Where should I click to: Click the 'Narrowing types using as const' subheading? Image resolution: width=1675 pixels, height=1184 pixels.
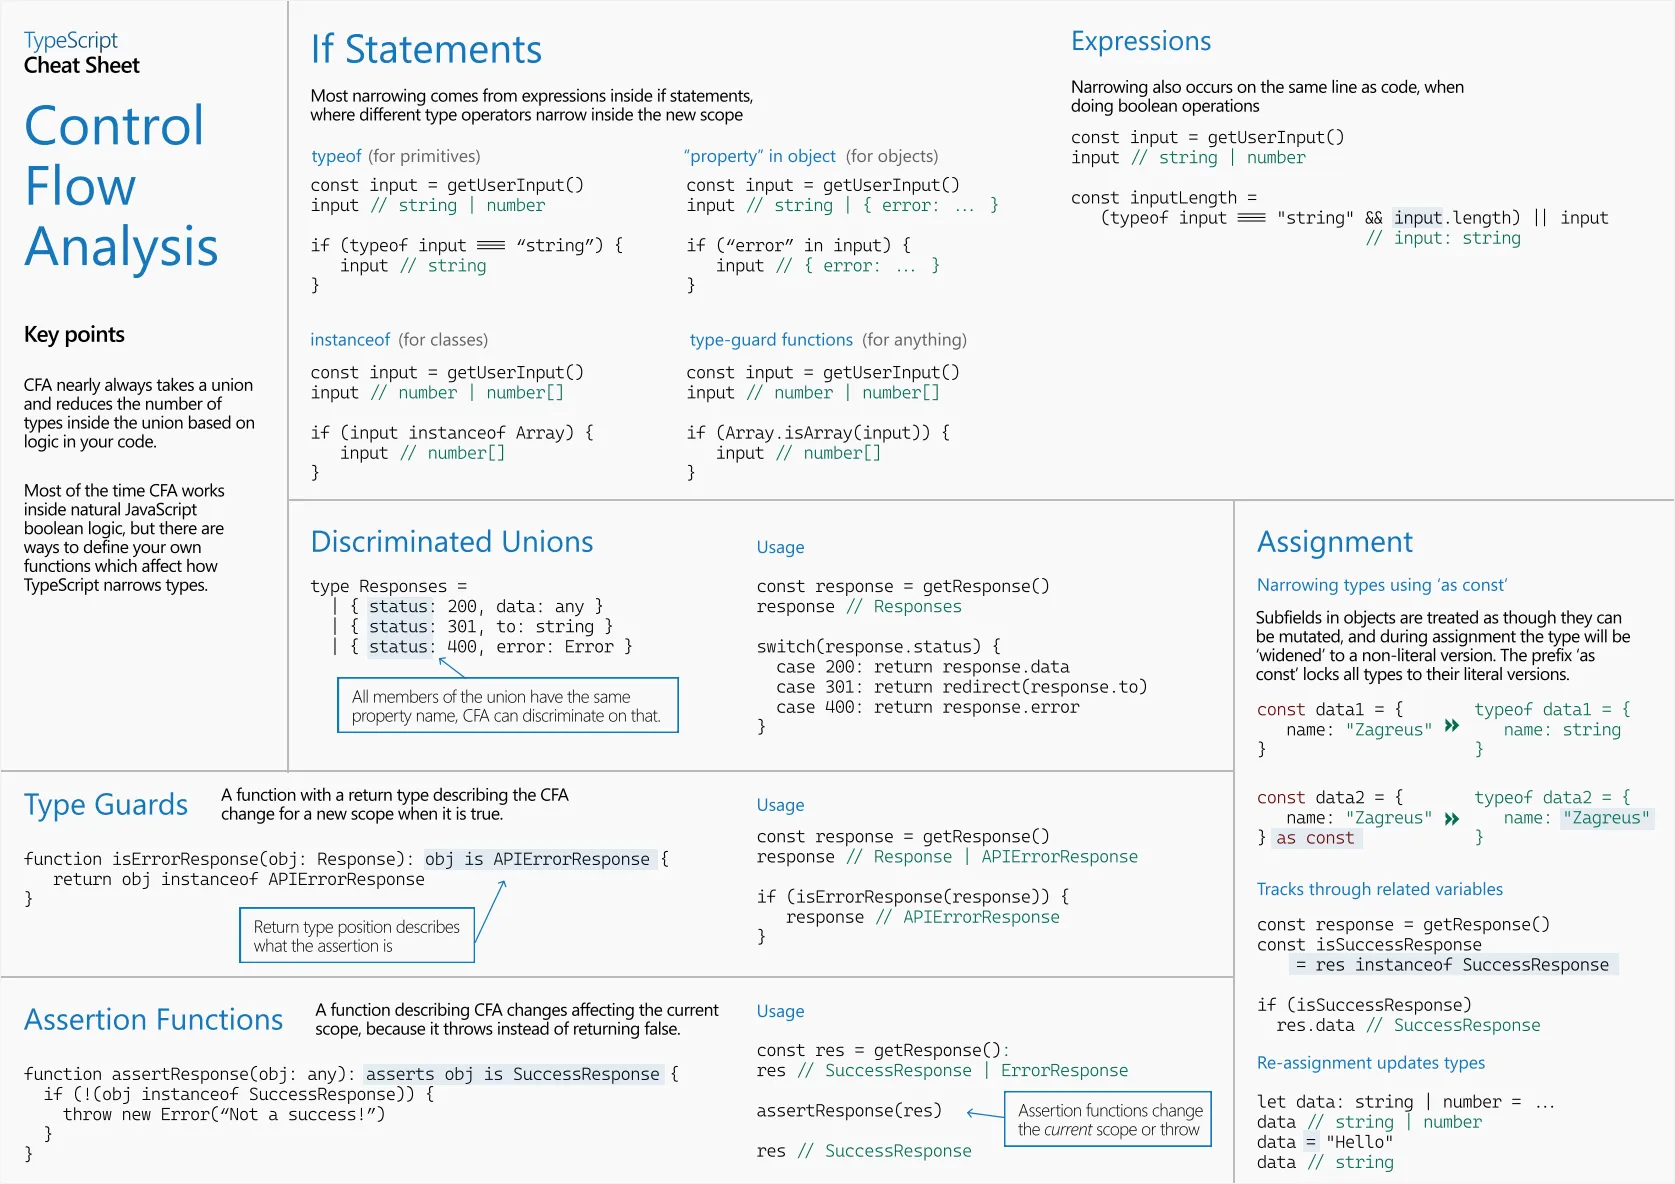(1382, 585)
